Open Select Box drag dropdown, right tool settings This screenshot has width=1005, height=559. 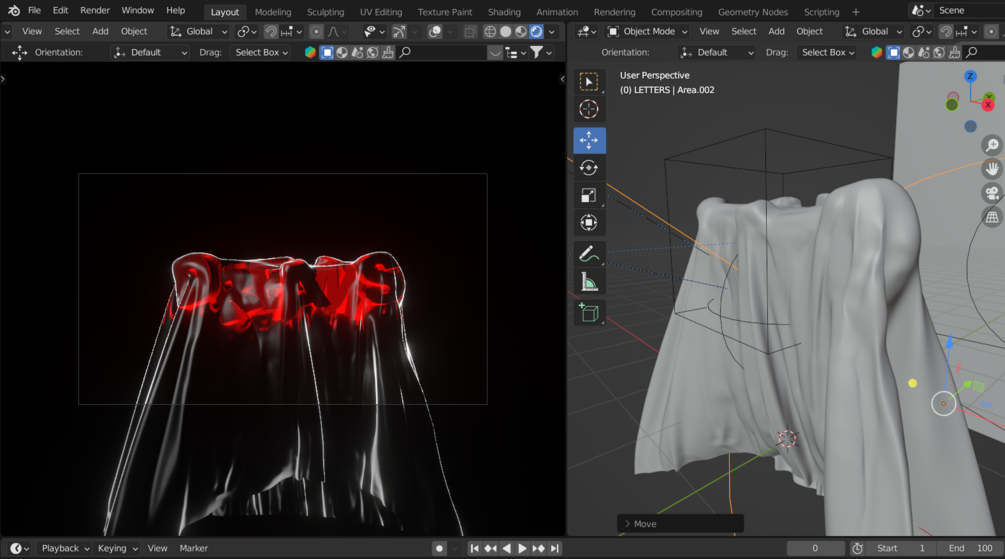click(x=828, y=53)
